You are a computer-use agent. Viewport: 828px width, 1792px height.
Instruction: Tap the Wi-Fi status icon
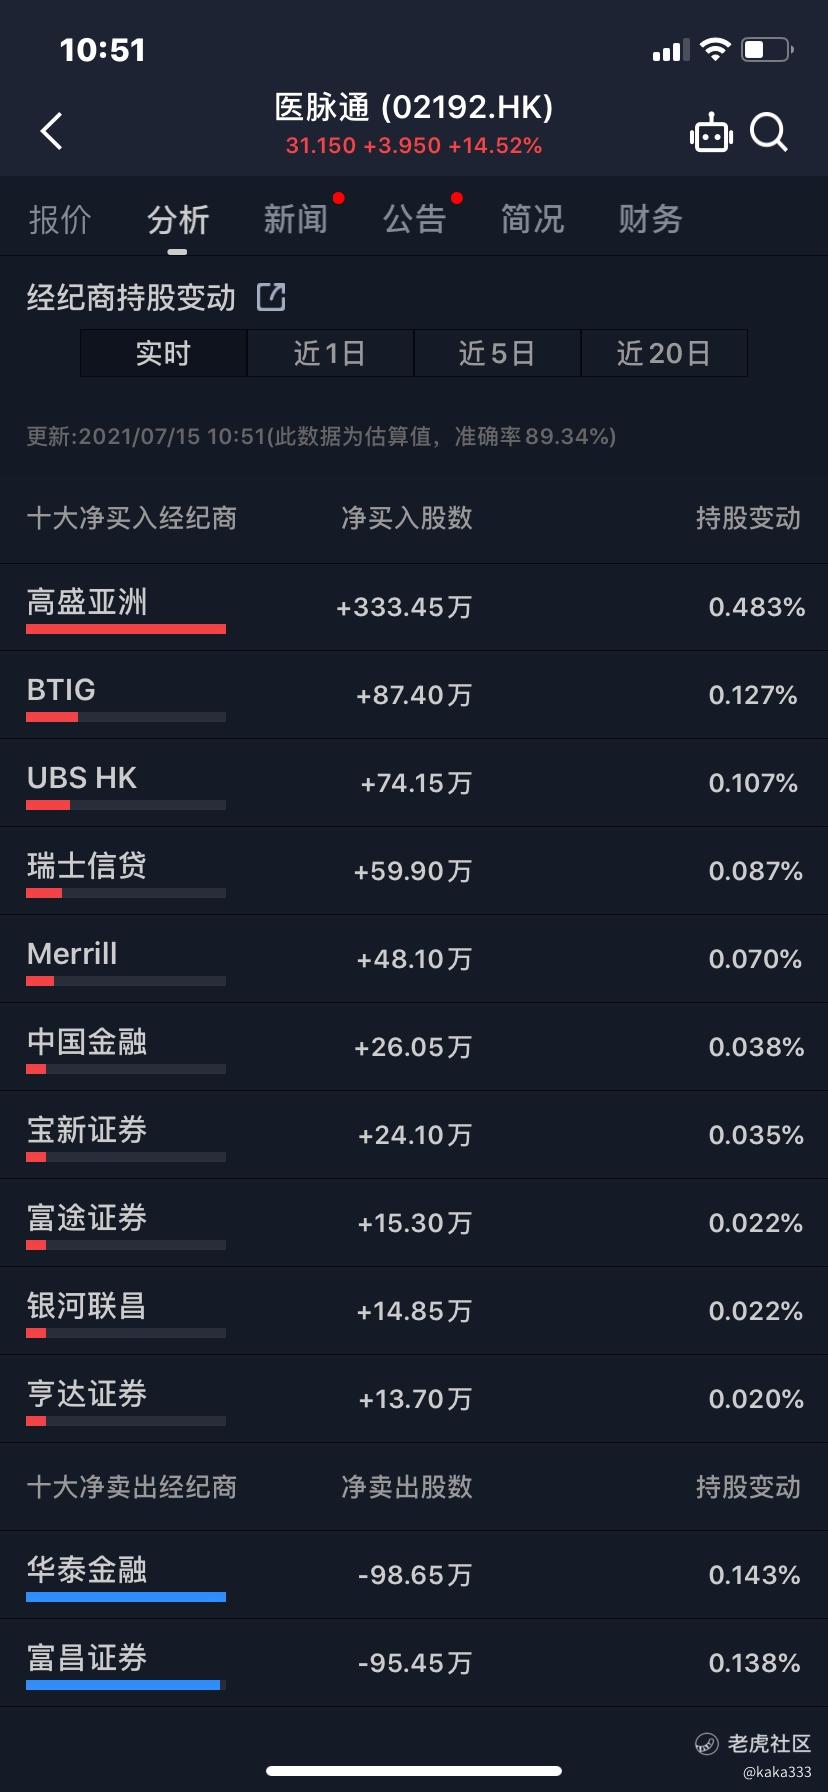[715, 49]
